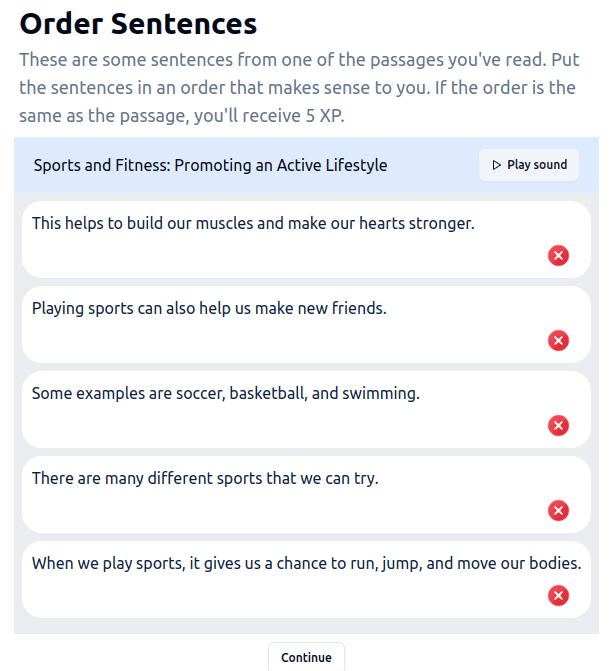Select the 'When we play sports' sentence text
Screen dimensions: 610x671
306,563
